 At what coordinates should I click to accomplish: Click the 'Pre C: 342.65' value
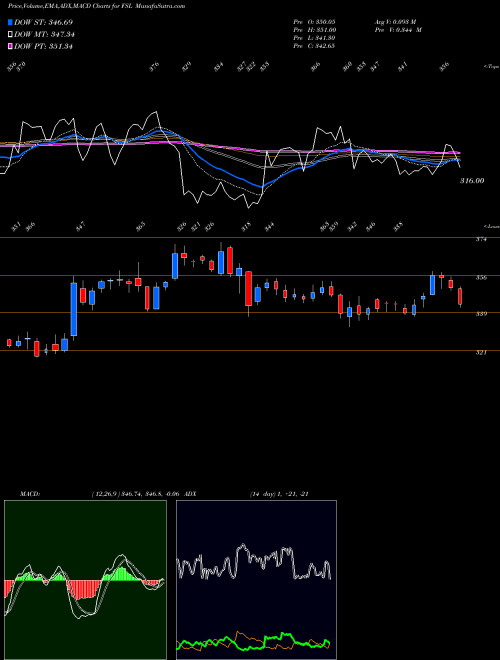pyautogui.click(x=314, y=46)
